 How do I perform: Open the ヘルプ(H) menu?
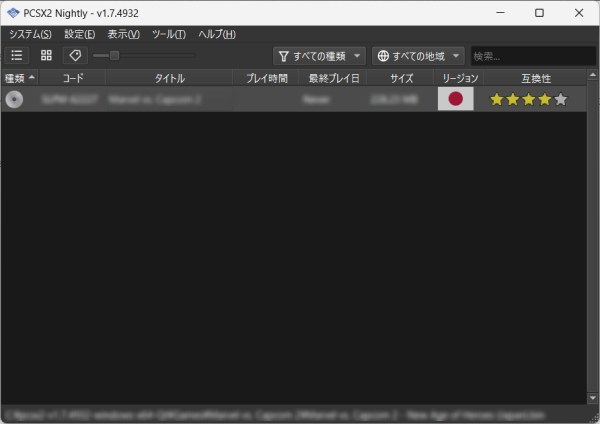(217, 34)
